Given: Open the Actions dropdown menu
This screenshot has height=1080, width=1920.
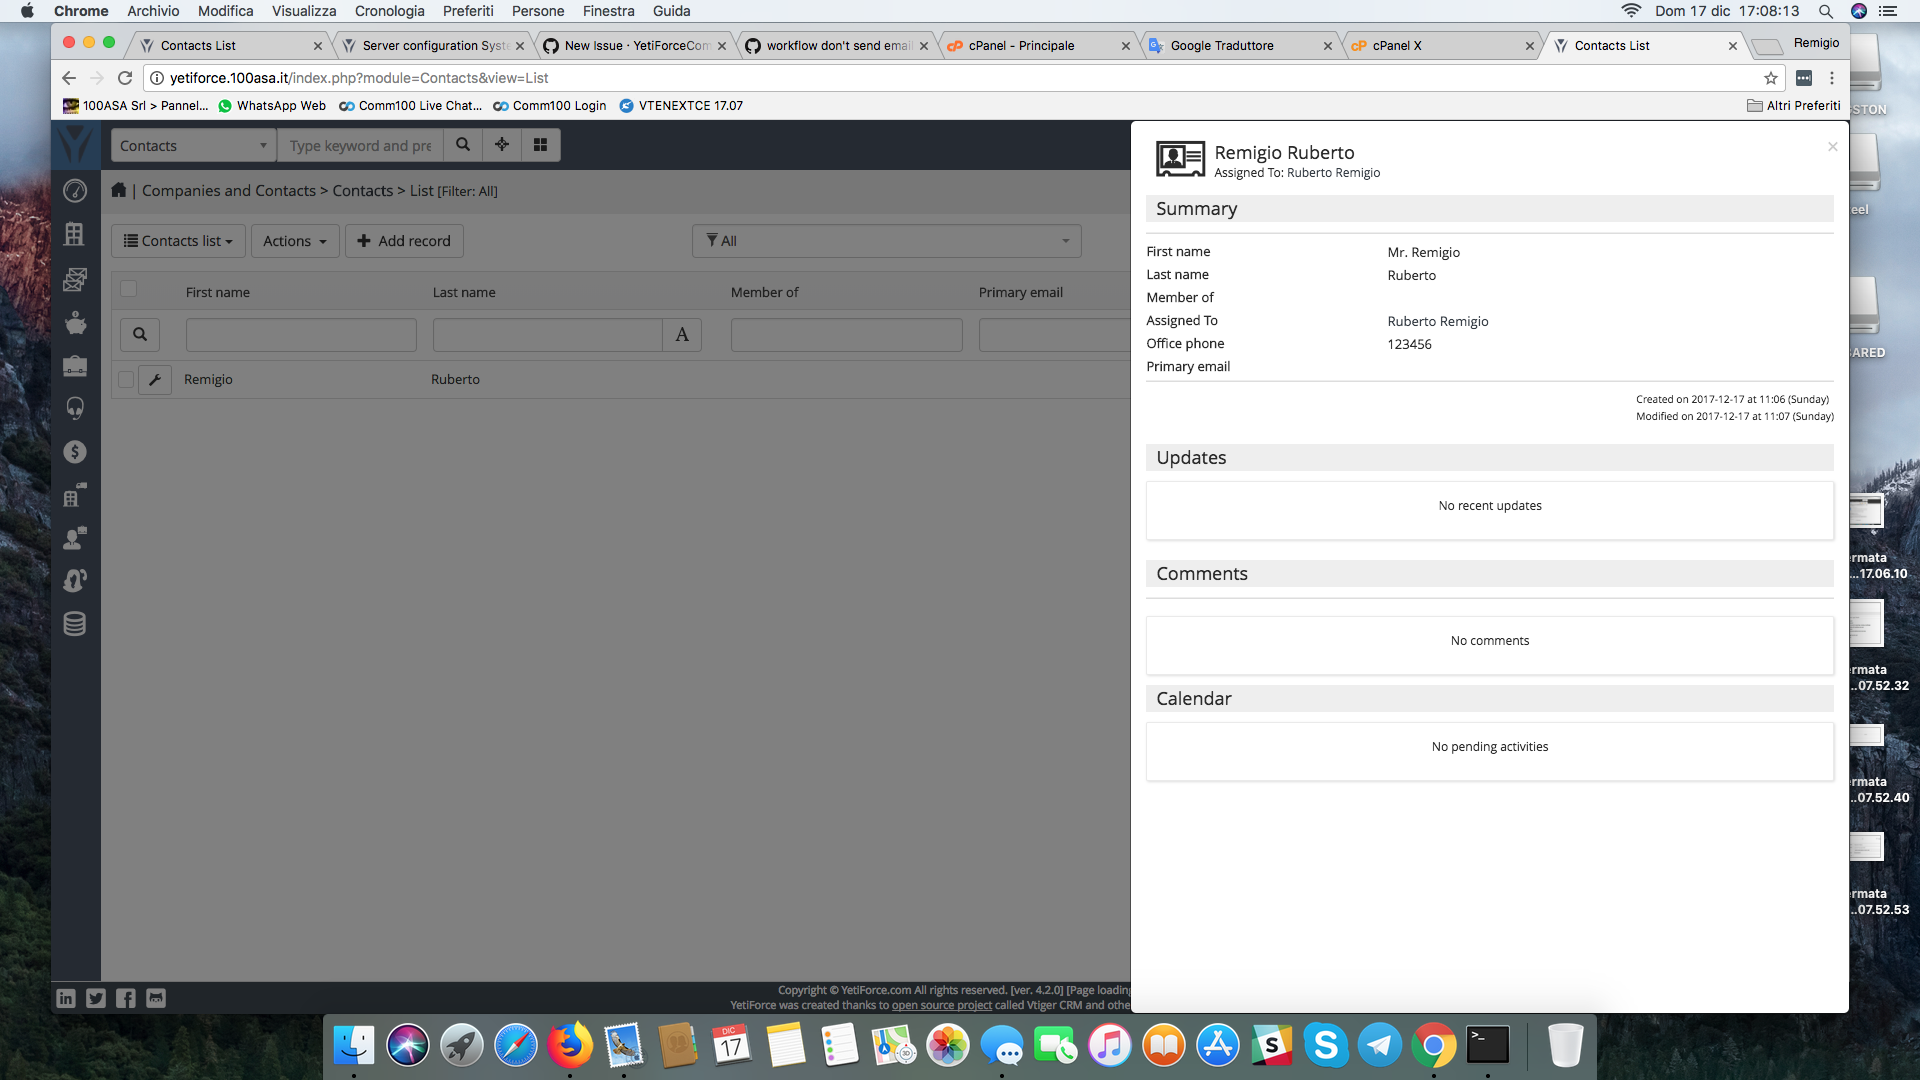Looking at the screenshot, I should coord(295,241).
